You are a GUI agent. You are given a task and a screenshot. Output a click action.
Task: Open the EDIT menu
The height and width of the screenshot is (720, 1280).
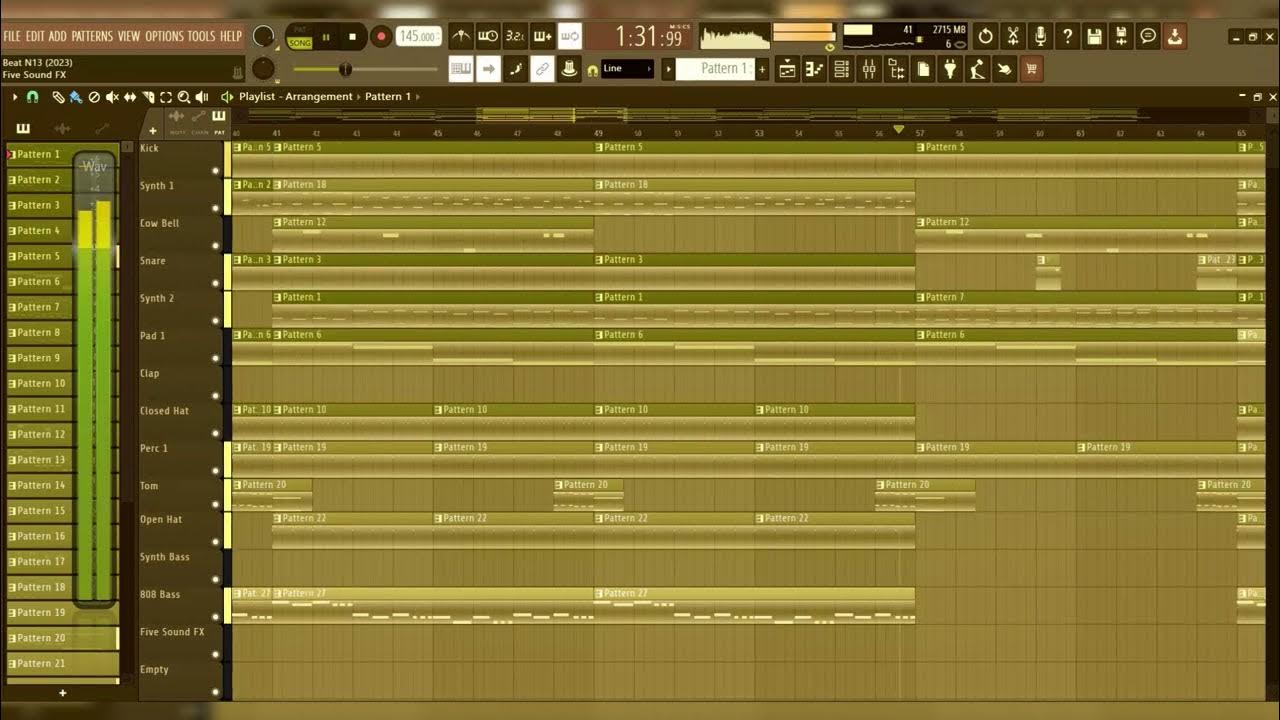(x=36, y=36)
